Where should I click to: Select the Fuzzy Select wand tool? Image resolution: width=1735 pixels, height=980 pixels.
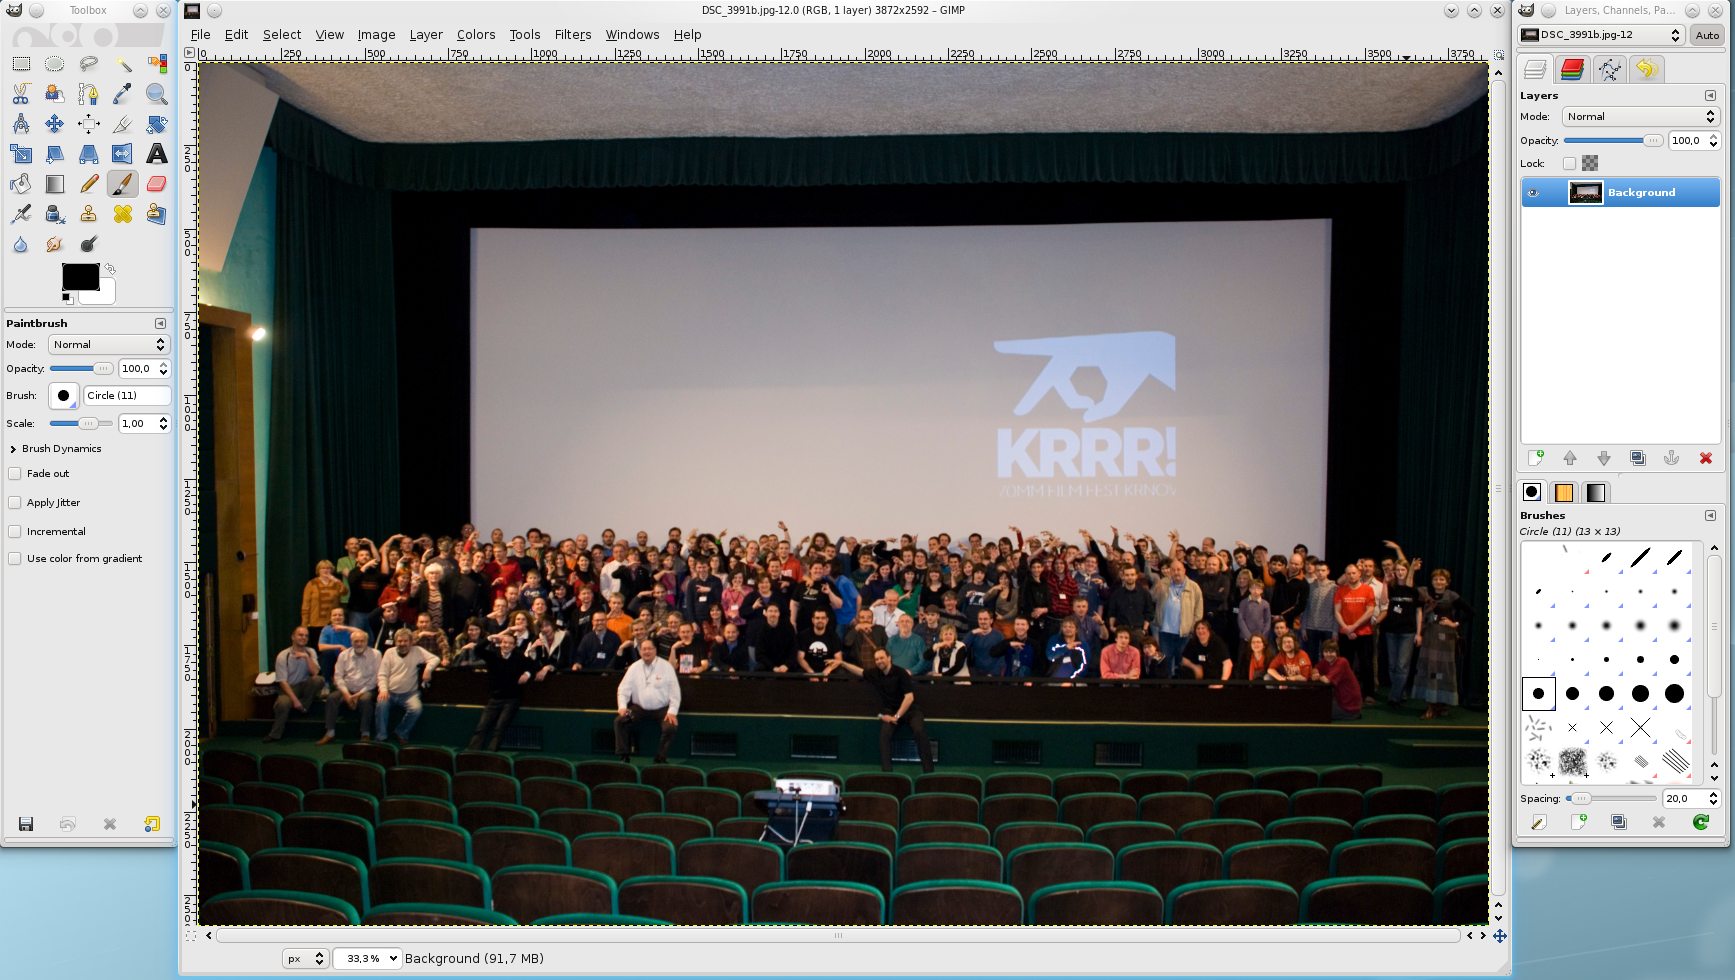(x=123, y=64)
